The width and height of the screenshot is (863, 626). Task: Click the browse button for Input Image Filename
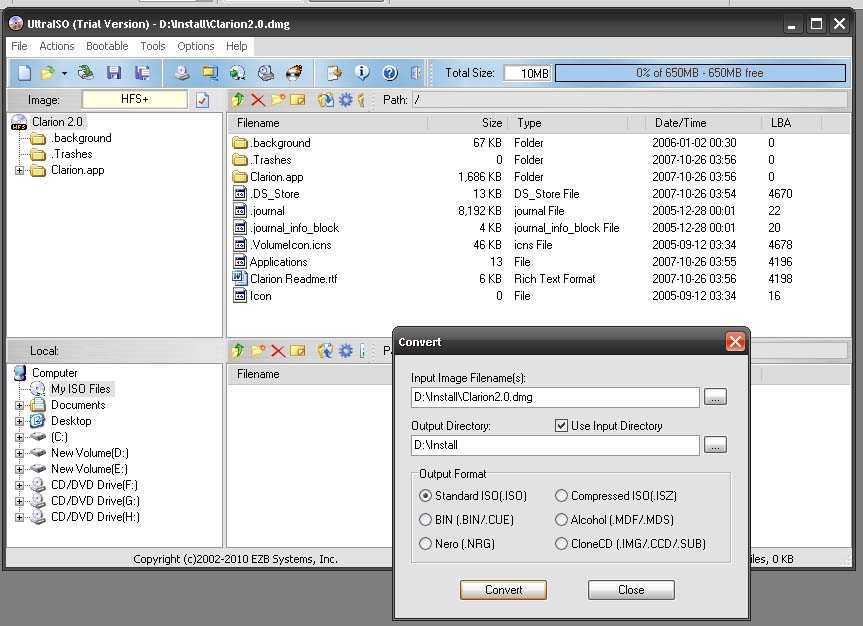pyautogui.click(x=715, y=397)
